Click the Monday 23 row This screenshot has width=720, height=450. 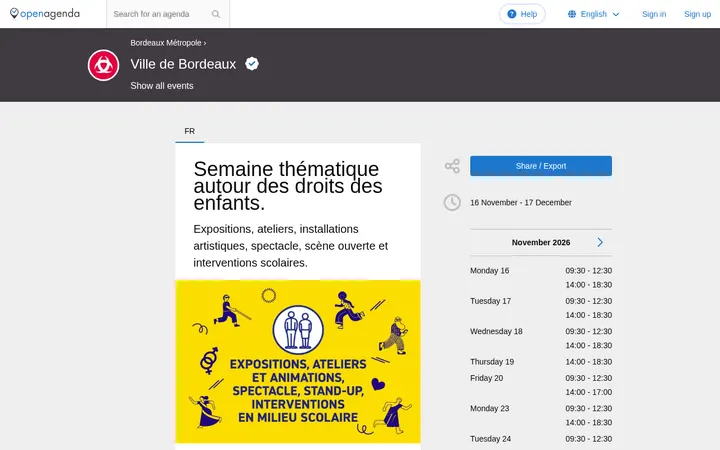(541, 415)
